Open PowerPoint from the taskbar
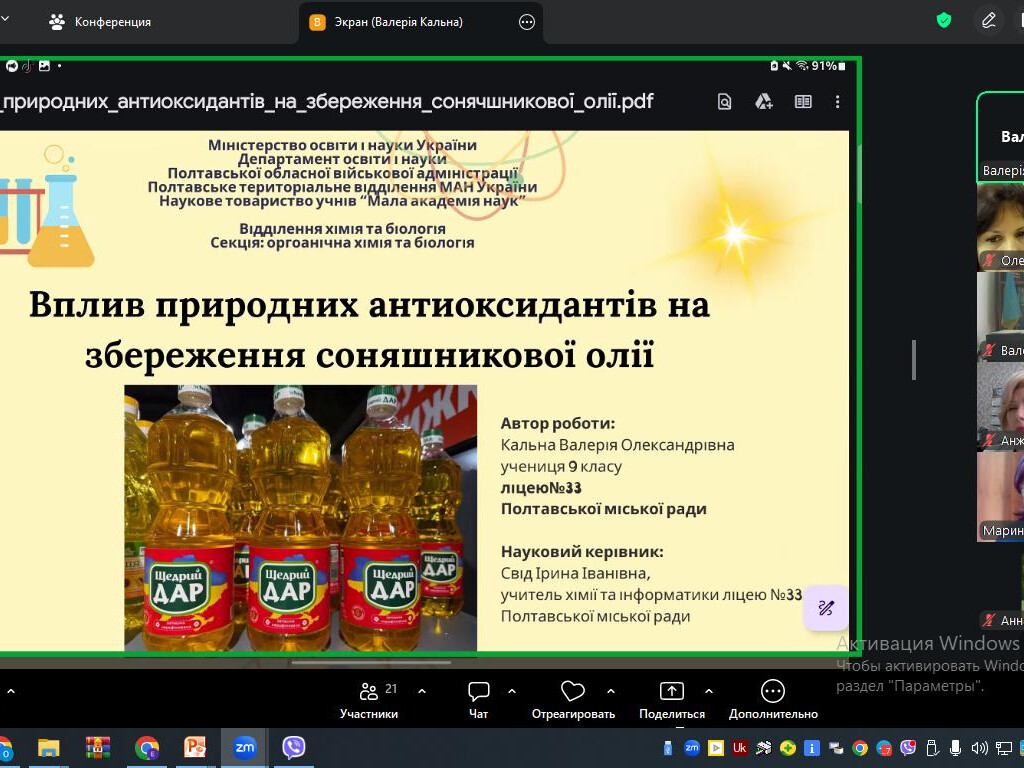The height and width of the screenshot is (768, 1024). 195,747
